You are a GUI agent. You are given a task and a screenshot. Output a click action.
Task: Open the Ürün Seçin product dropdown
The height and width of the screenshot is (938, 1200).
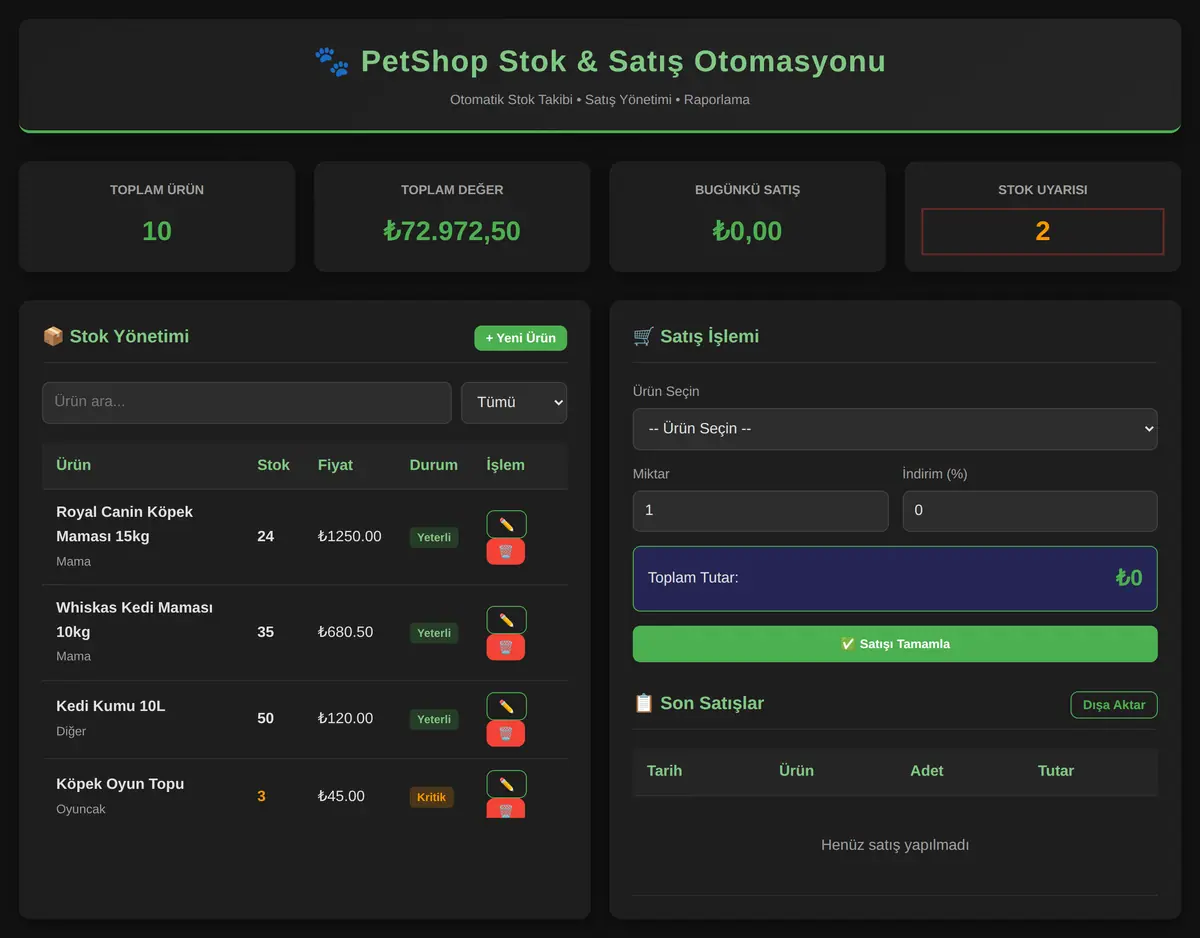pos(895,428)
